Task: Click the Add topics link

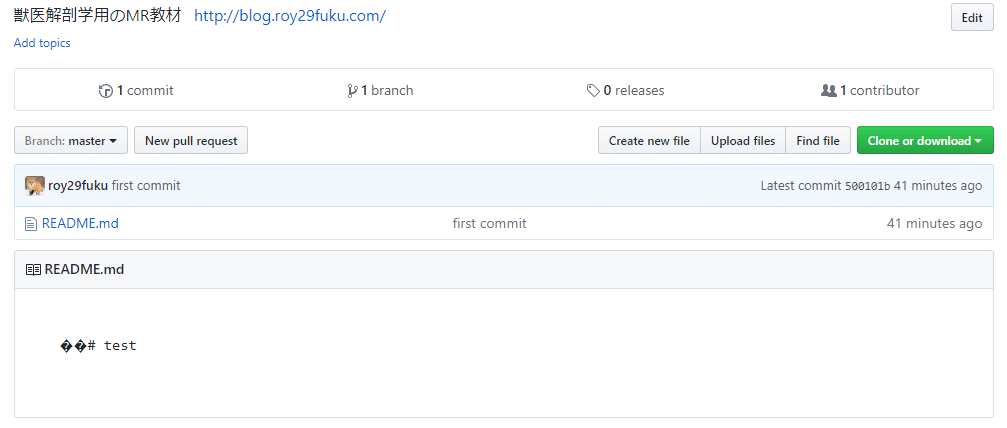Action: pyautogui.click(x=42, y=43)
